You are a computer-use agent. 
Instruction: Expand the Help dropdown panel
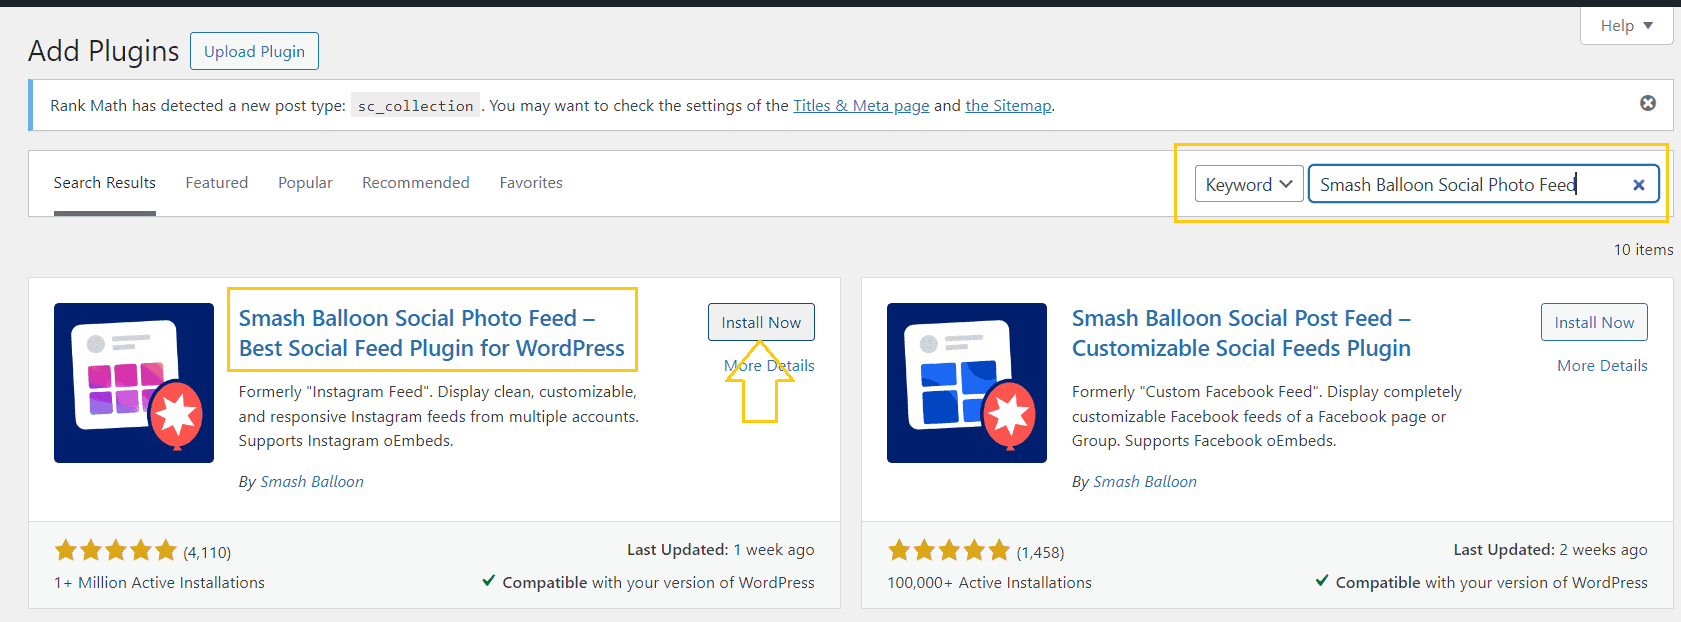point(1626,26)
